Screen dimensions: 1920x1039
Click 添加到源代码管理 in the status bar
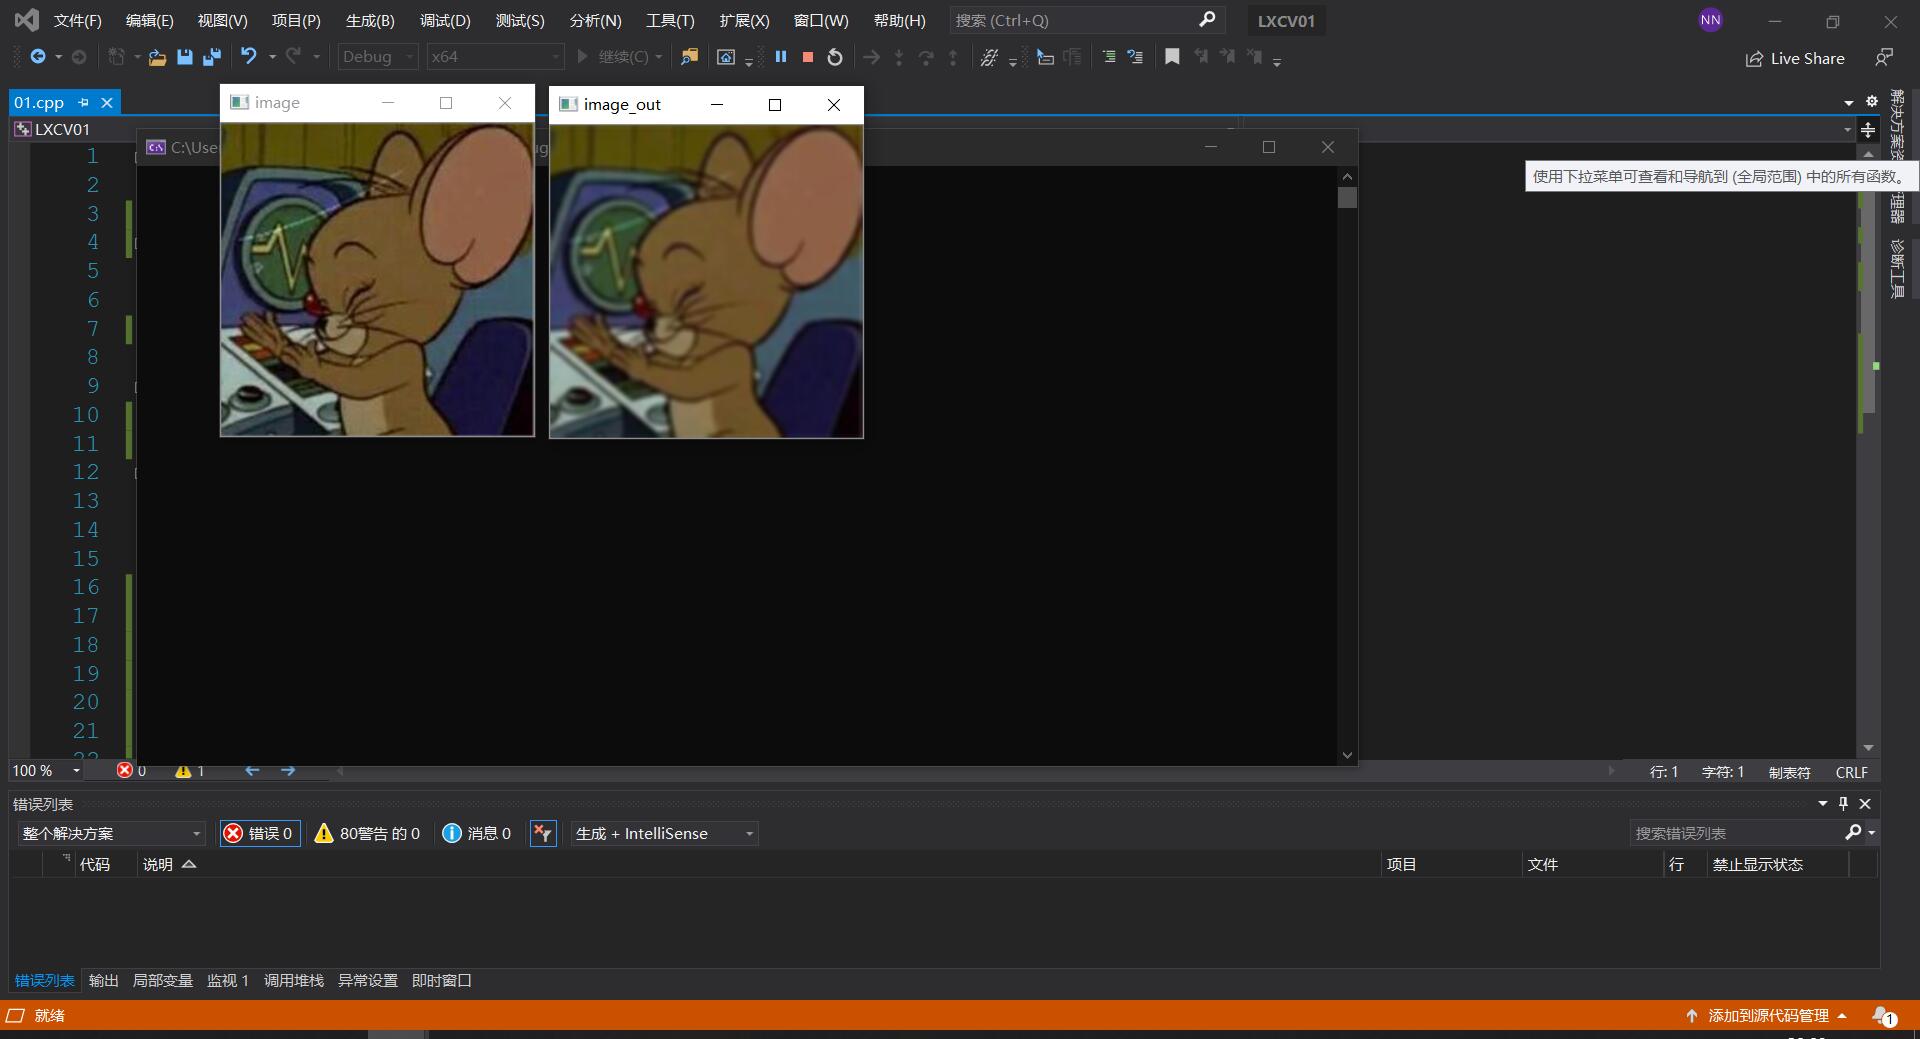(x=1766, y=1015)
